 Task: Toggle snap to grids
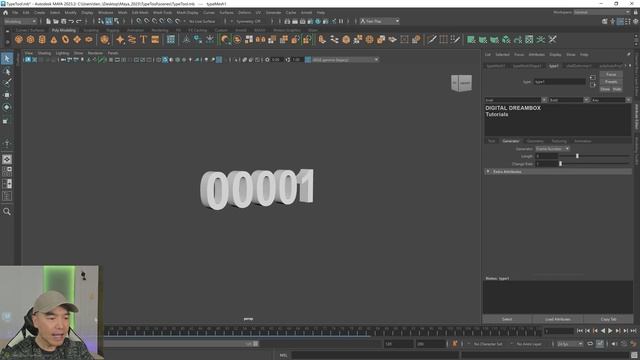[139, 21]
